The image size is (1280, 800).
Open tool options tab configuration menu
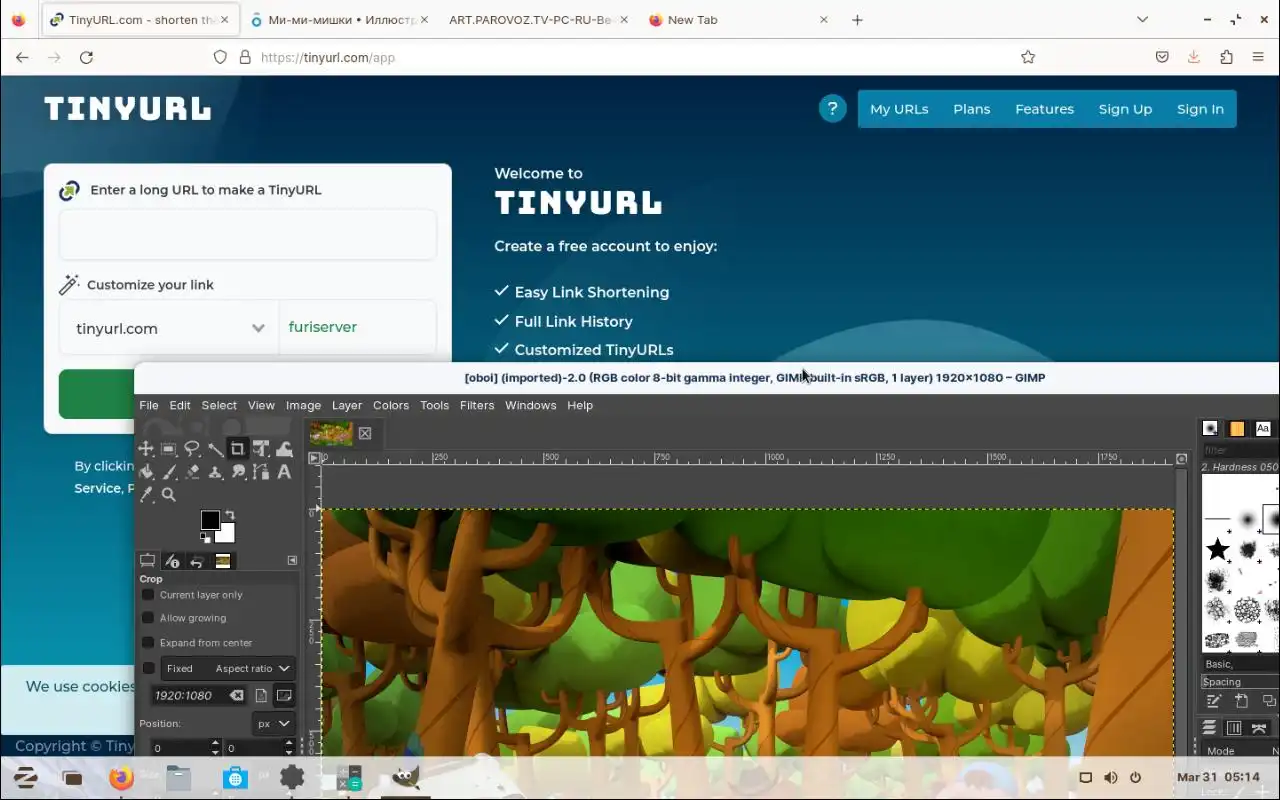[x=292, y=561]
